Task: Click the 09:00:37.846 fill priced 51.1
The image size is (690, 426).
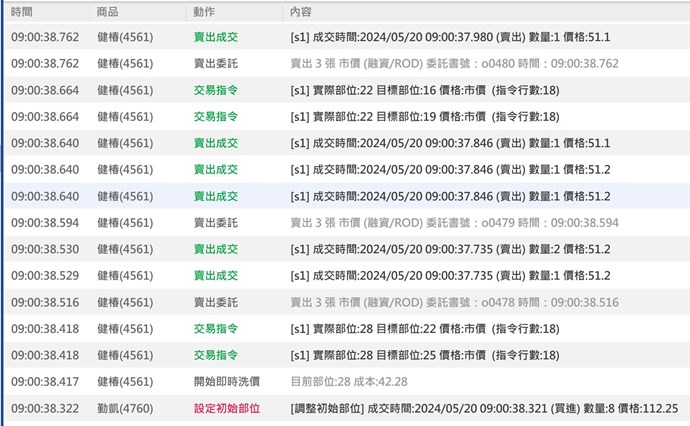Action: coord(450,143)
